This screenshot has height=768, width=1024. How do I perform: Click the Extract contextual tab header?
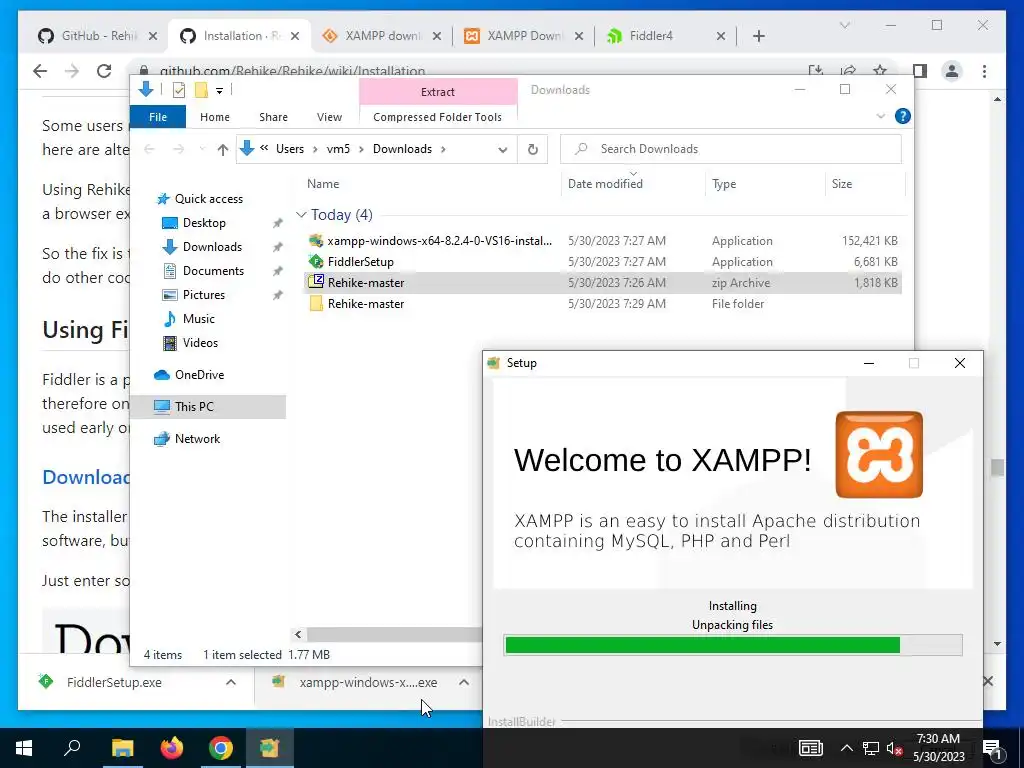click(x=438, y=92)
